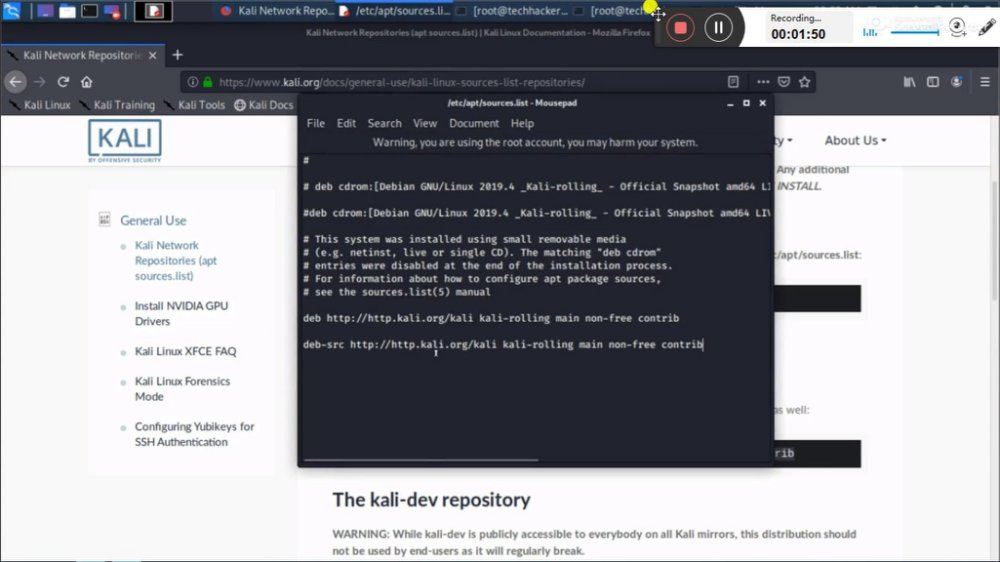Open the Firefox hamburger menu

[985, 82]
